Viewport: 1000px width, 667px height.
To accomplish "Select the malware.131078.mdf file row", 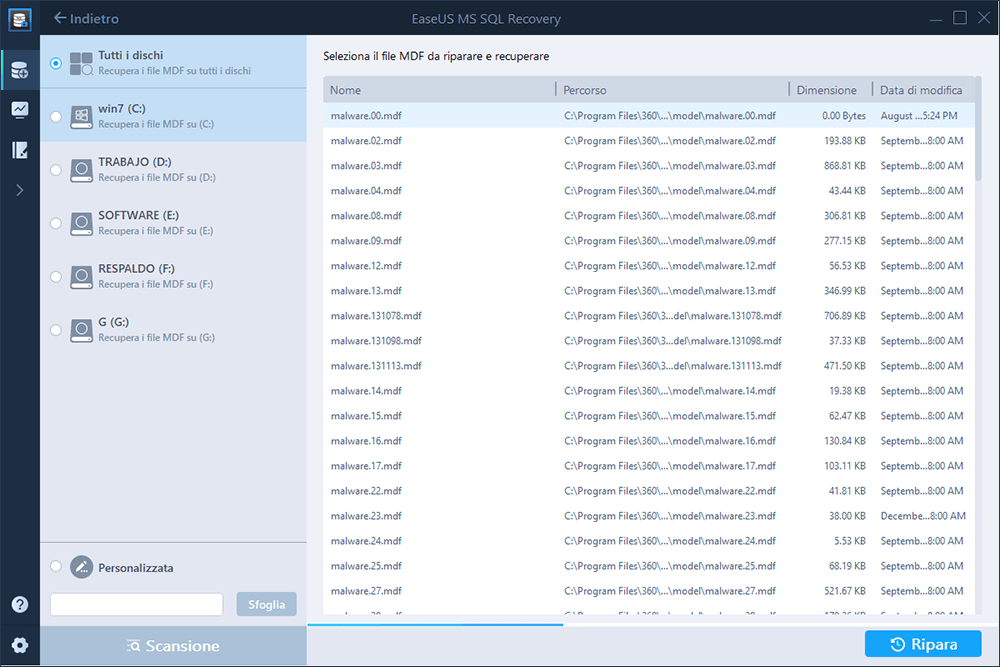I will coord(649,316).
